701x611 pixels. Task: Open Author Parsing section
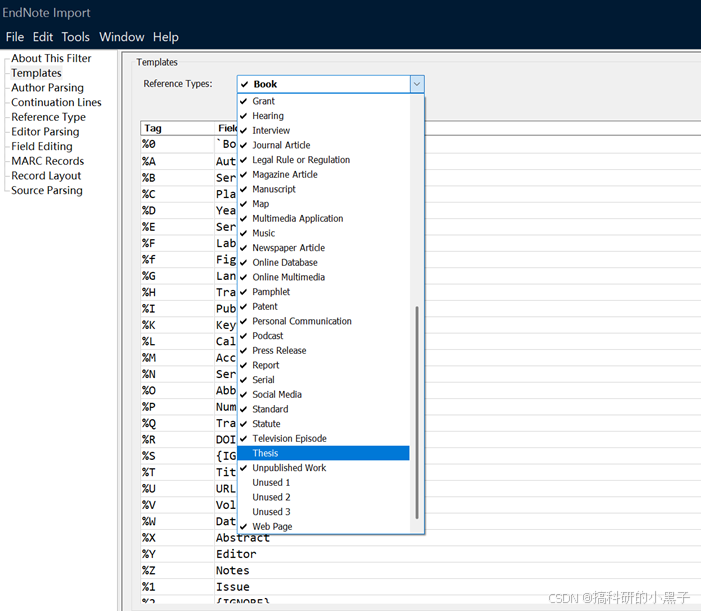47,88
